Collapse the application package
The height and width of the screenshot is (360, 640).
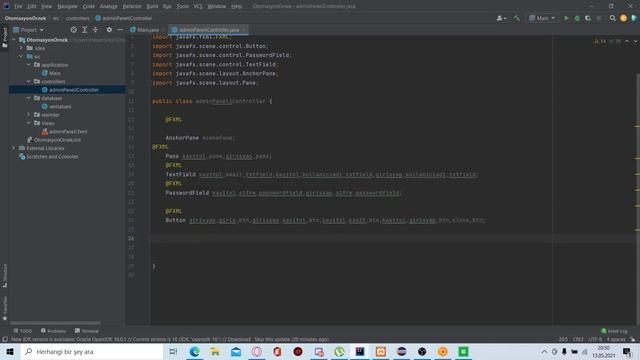pyautogui.click(x=29, y=65)
